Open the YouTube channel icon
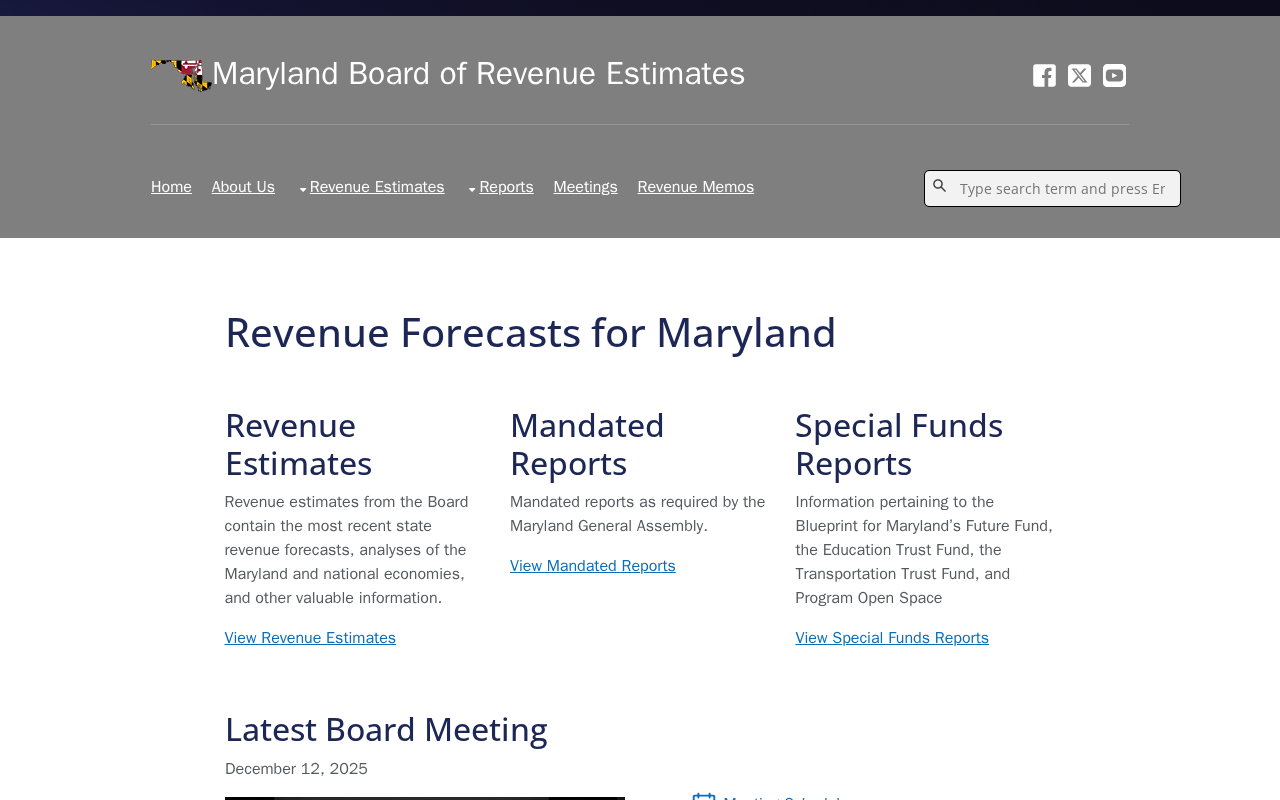 (x=1114, y=76)
